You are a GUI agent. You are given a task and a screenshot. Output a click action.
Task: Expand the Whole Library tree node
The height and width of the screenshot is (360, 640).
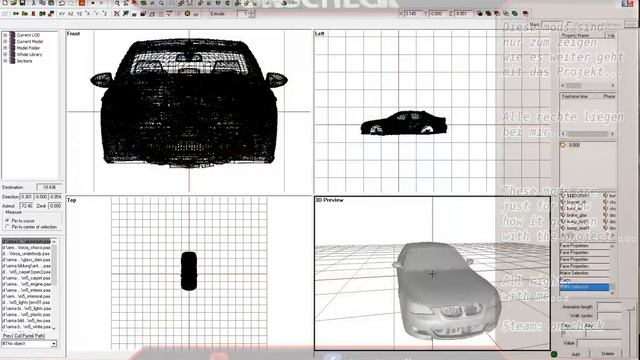pos(5,54)
